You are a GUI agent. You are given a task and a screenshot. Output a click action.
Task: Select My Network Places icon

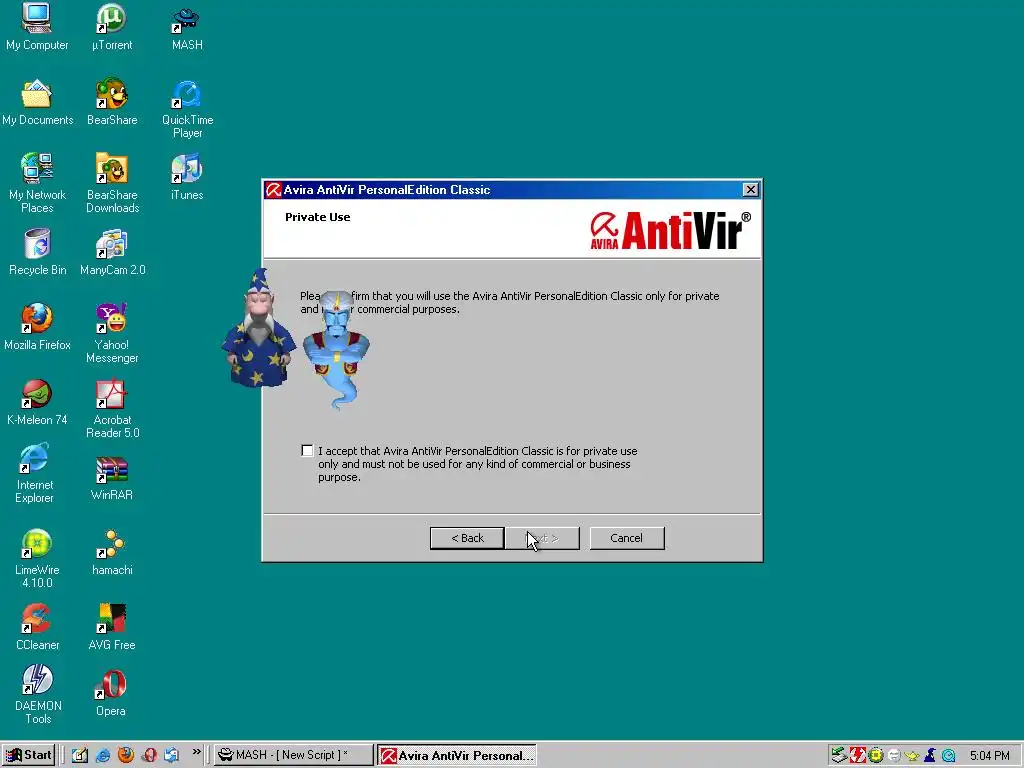[37, 183]
